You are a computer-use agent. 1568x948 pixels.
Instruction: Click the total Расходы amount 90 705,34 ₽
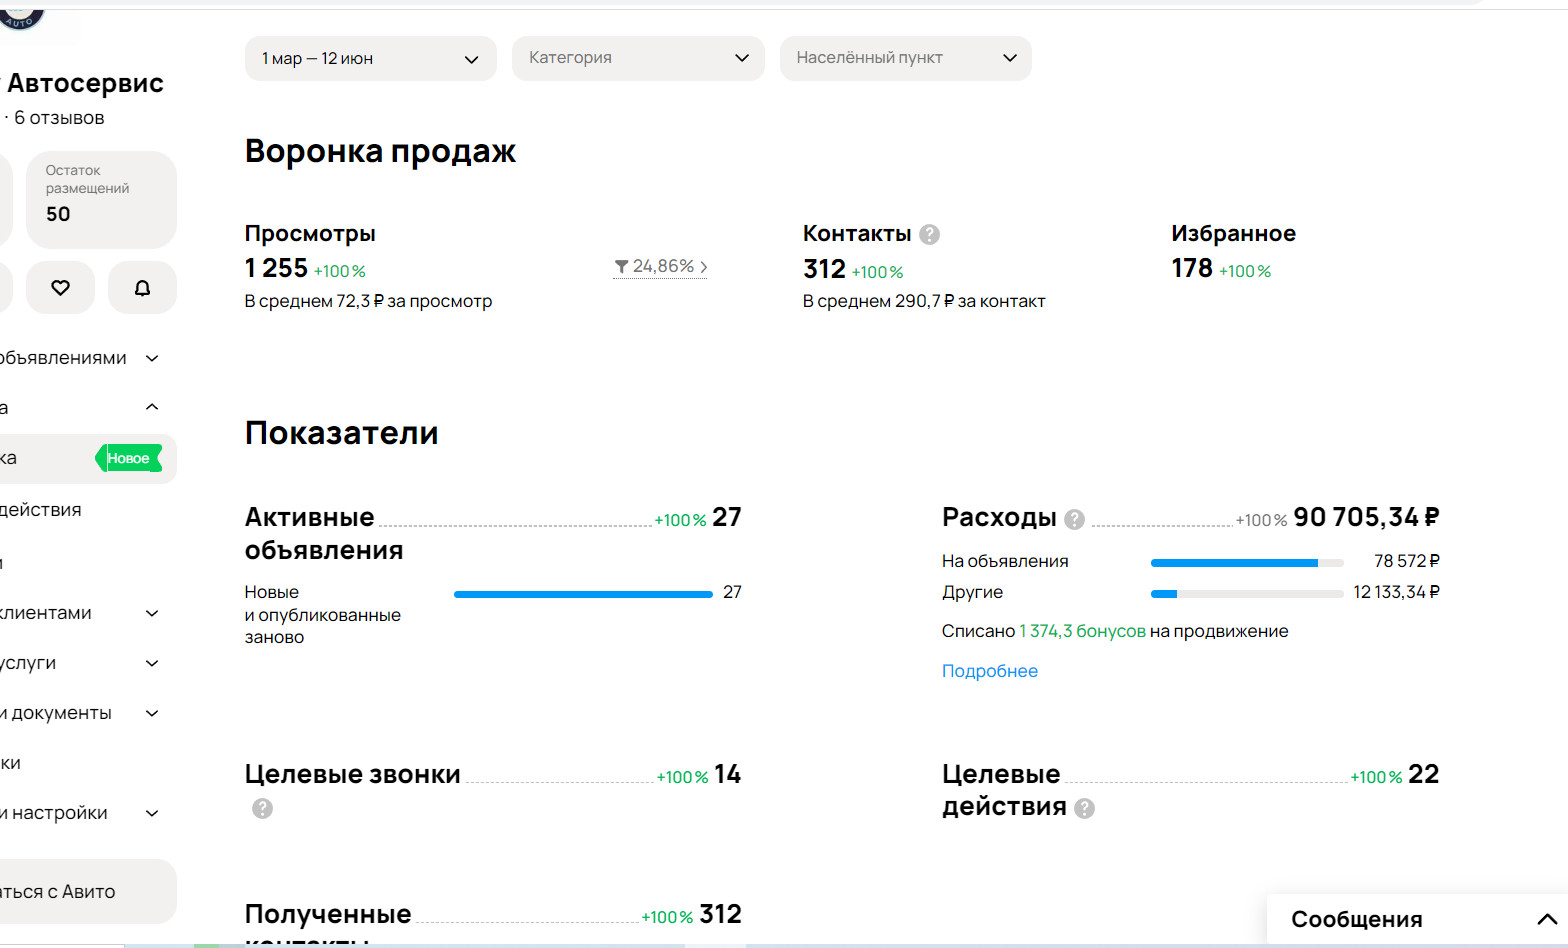(1366, 517)
